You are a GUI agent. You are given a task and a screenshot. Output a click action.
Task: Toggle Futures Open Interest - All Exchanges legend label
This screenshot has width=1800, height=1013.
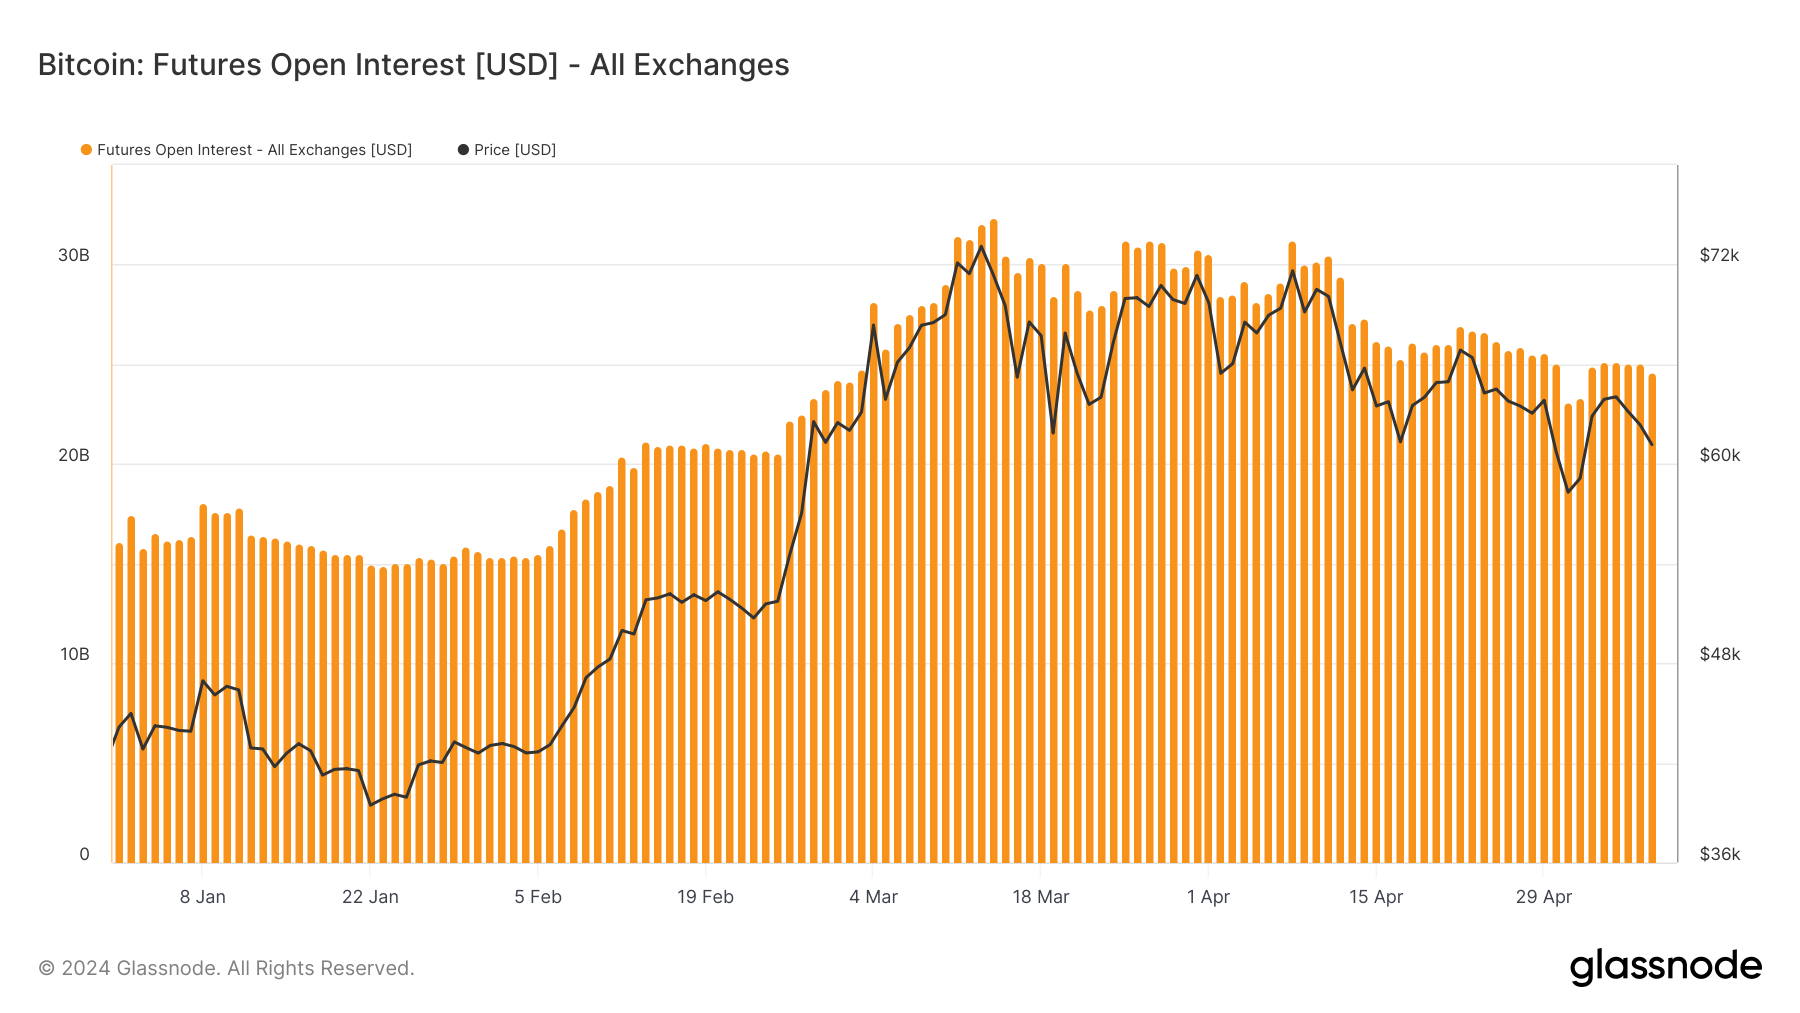click(254, 150)
